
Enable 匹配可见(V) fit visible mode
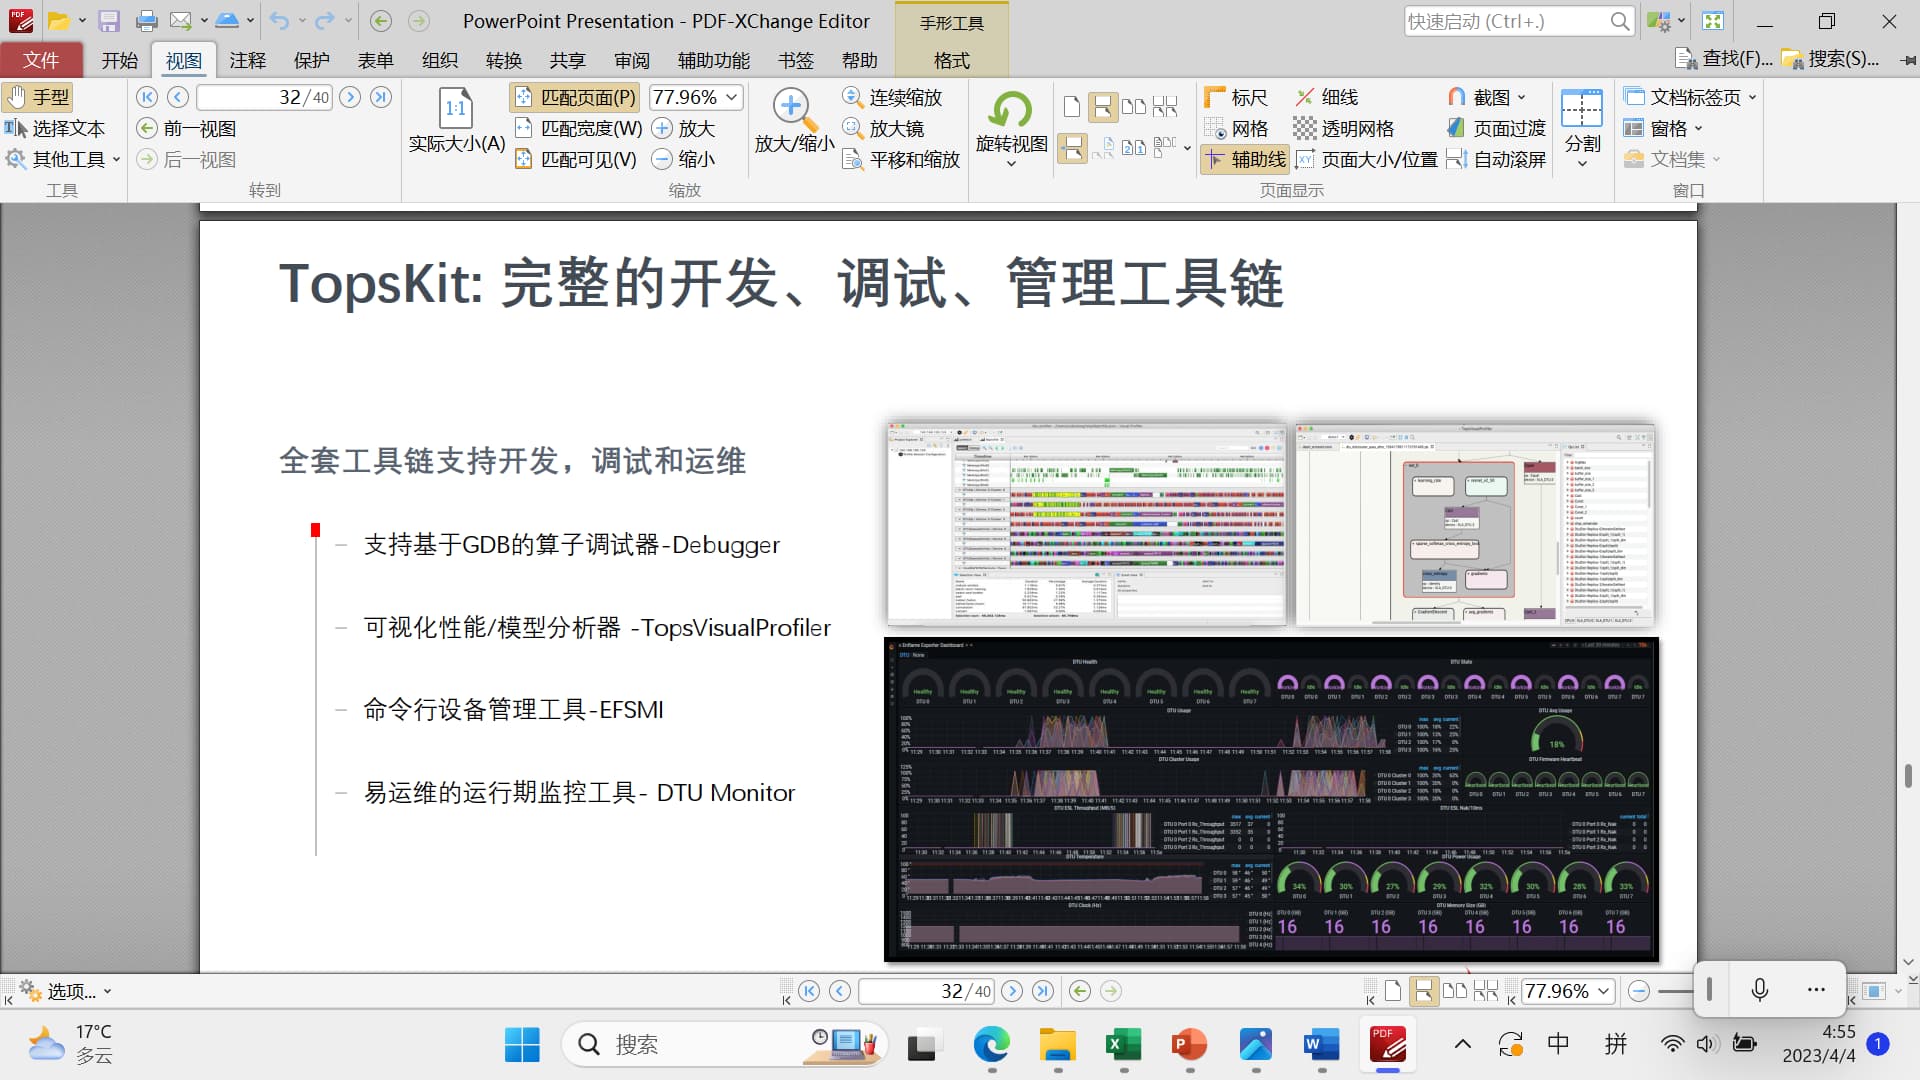[575, 159]
